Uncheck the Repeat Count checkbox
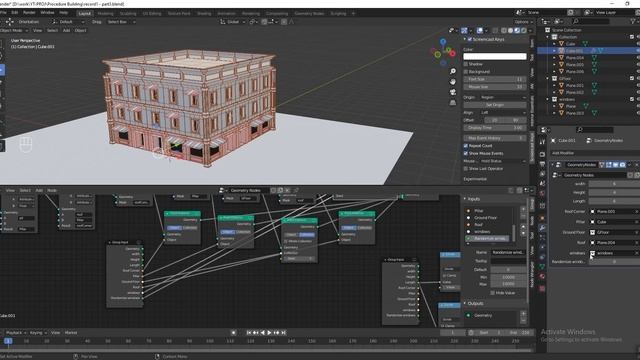Image resolution: width=640 pixels, height=360 pixels. [x=466, y=146]
